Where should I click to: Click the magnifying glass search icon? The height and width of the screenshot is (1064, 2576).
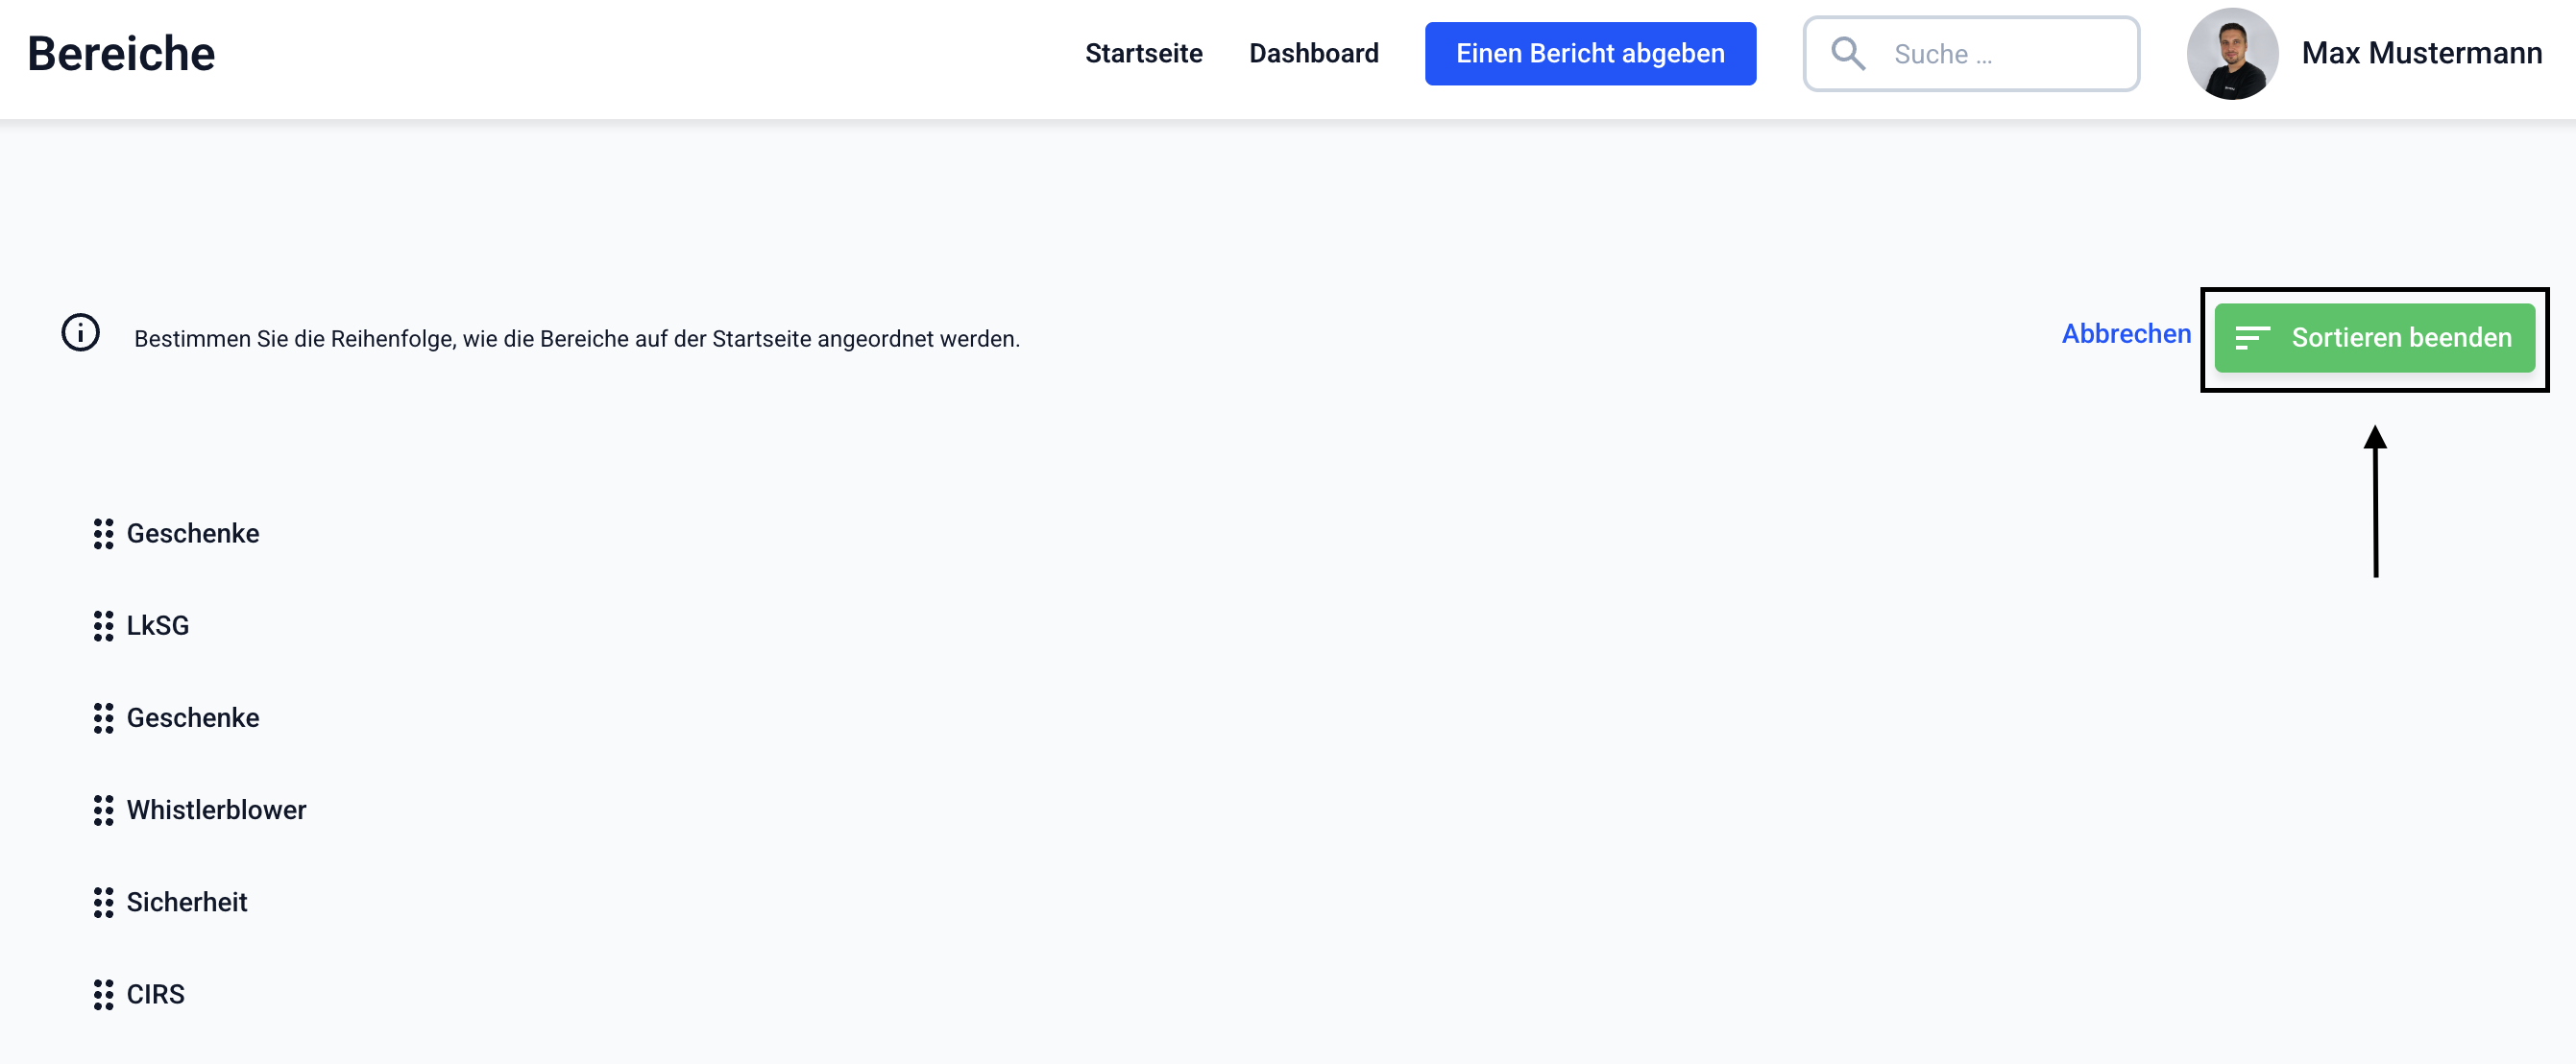point(1847,54)
